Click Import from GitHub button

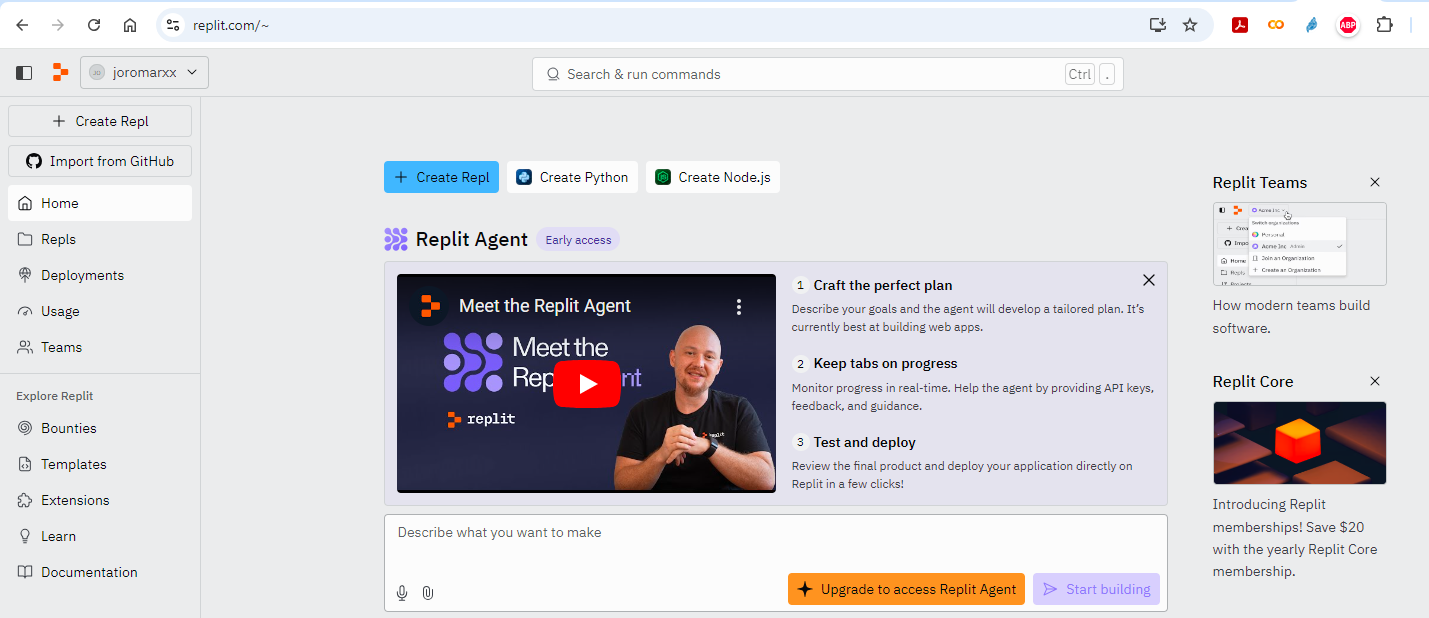(100, 161)
